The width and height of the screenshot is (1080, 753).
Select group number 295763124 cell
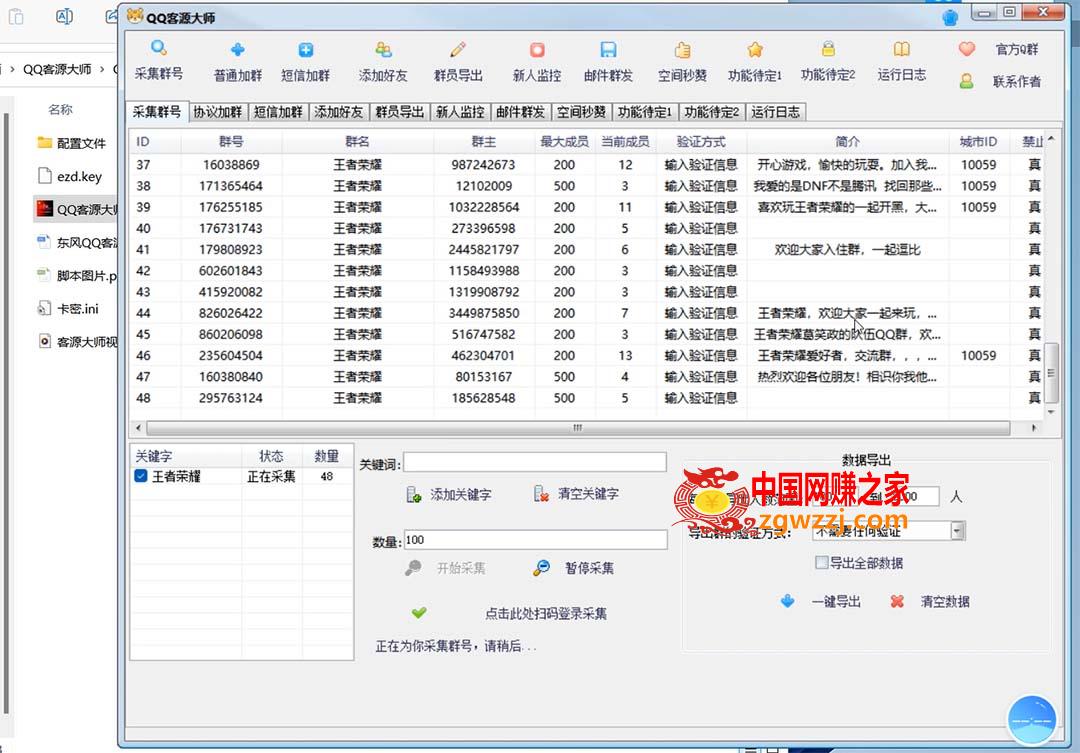coord(231,398)
